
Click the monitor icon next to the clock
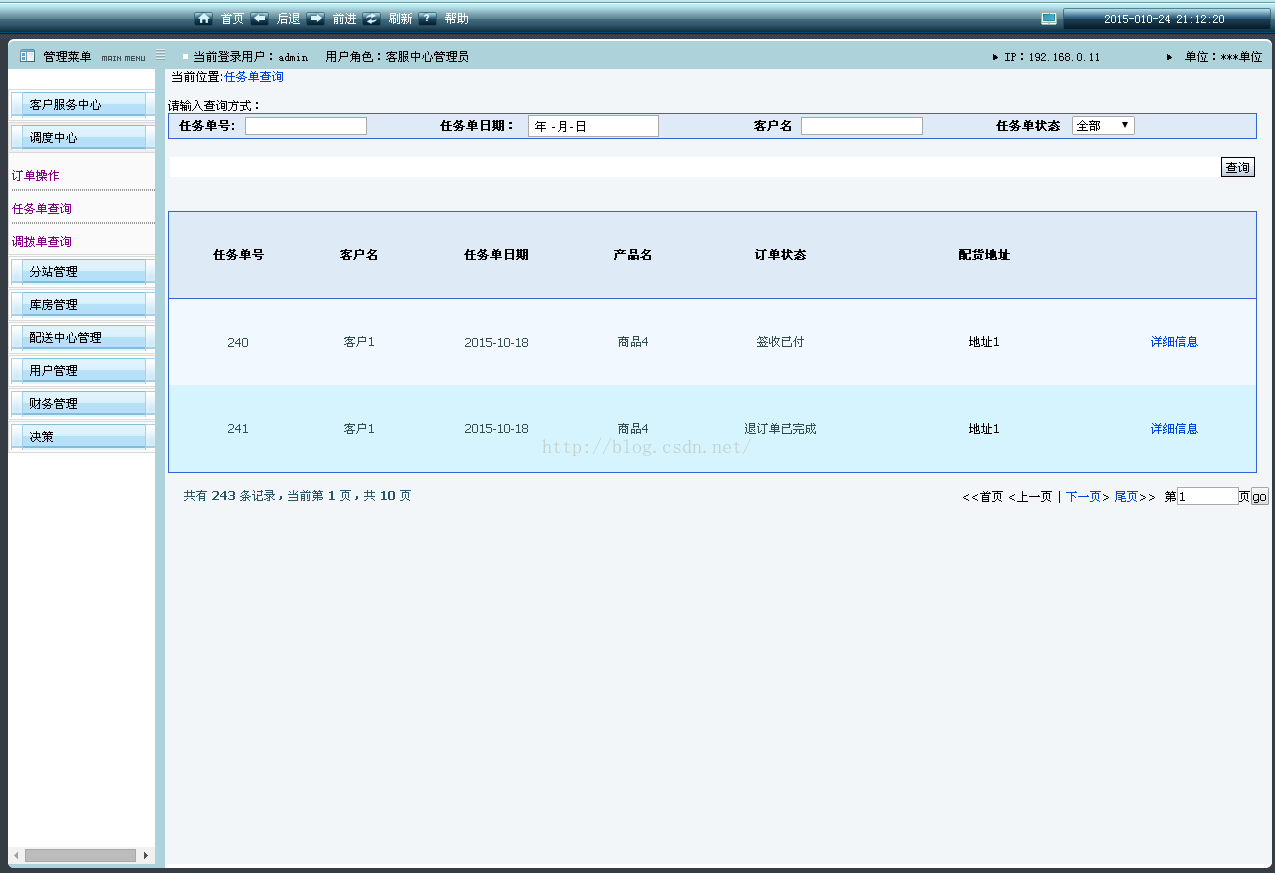point(1049,18)
